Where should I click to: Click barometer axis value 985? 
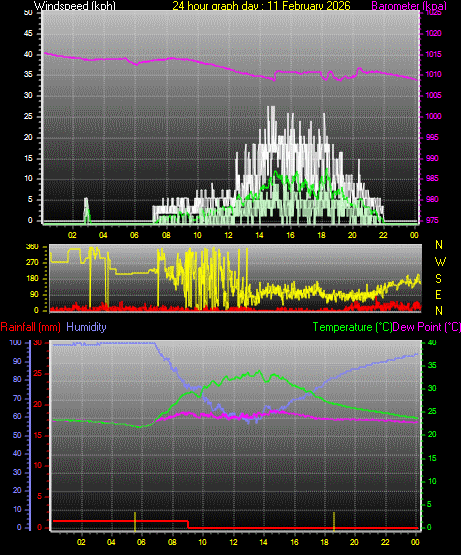tap(432, 178)
